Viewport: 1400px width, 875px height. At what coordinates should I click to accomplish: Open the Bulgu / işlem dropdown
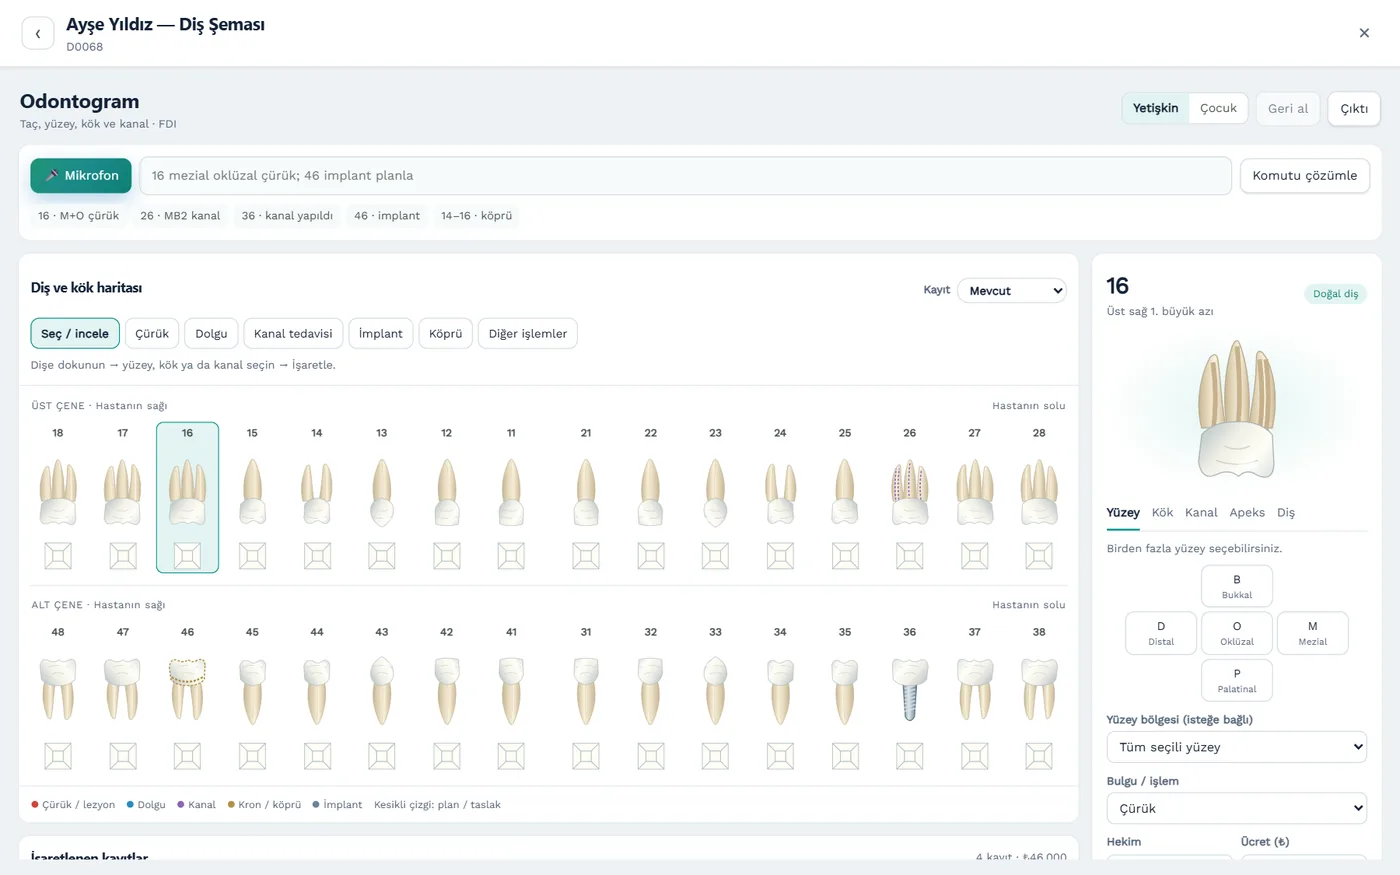point(1237,808)
